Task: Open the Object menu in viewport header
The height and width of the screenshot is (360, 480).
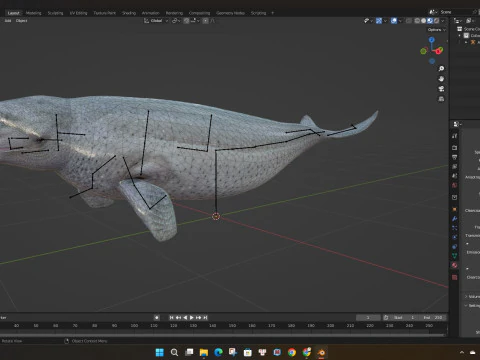Action: pyautogui.click(x=21, y=21)
